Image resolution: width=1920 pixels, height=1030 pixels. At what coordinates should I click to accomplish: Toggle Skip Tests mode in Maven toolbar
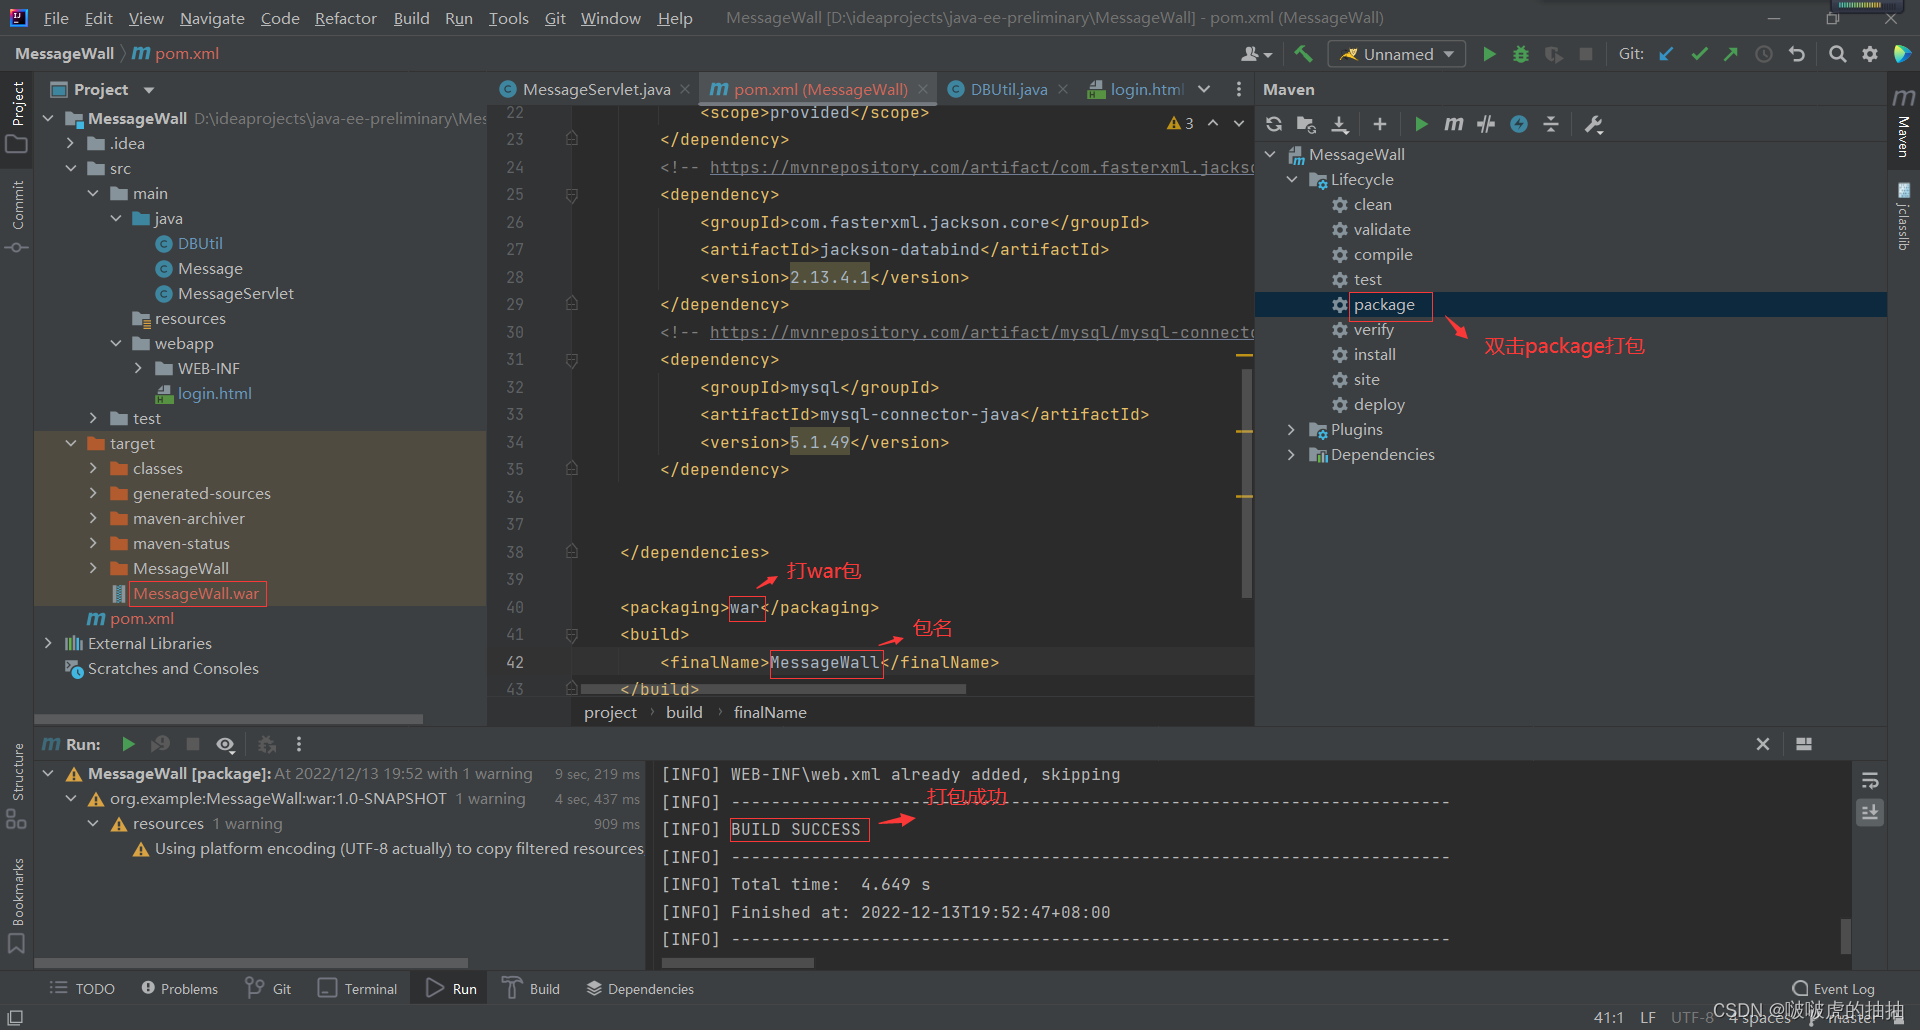pyautogui.click(x=1519, y=124)
